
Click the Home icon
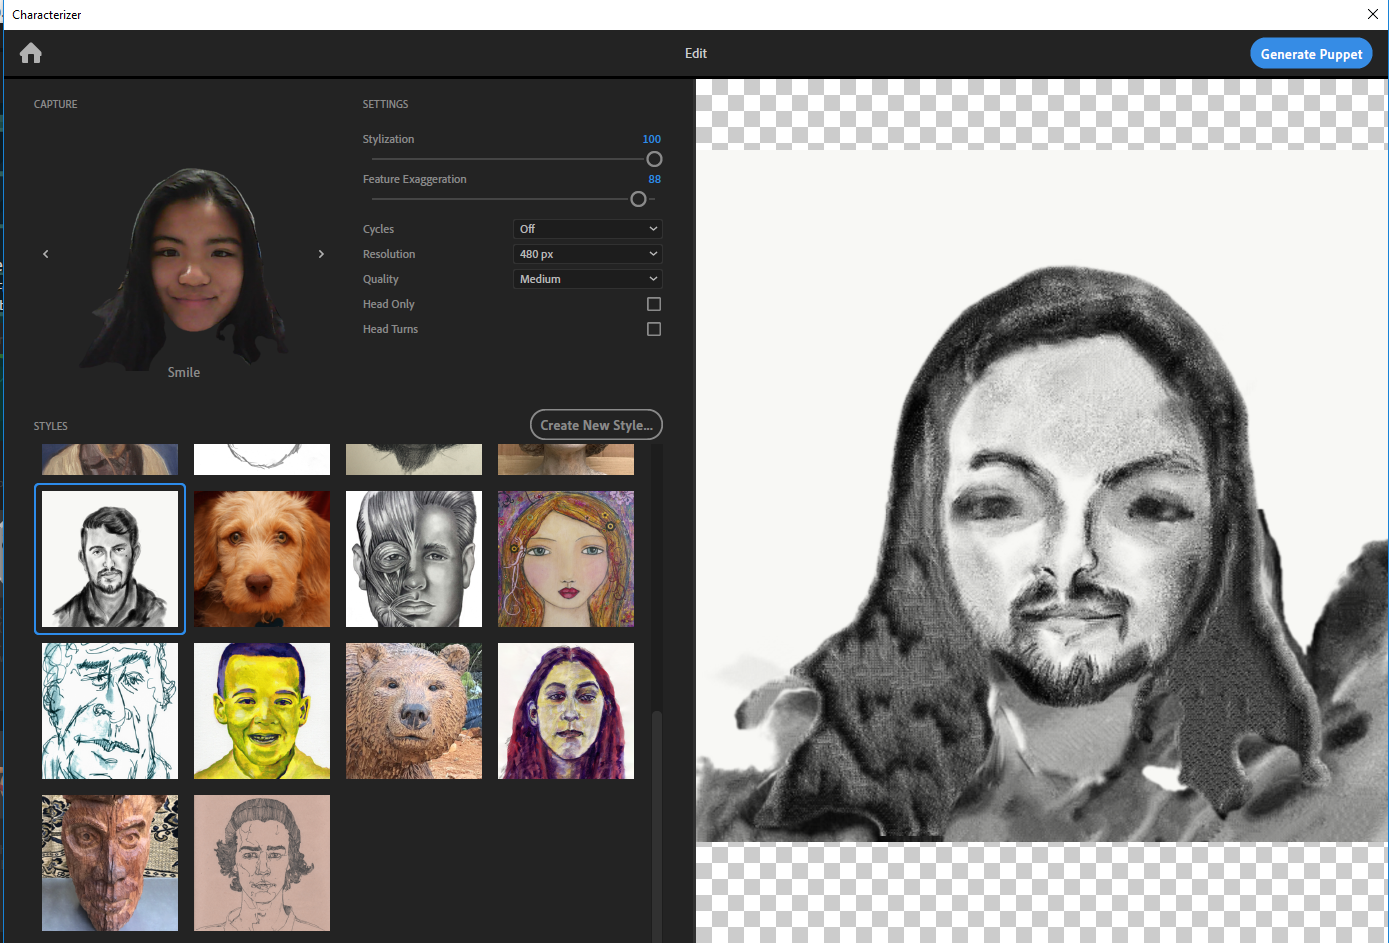(31, 53)
